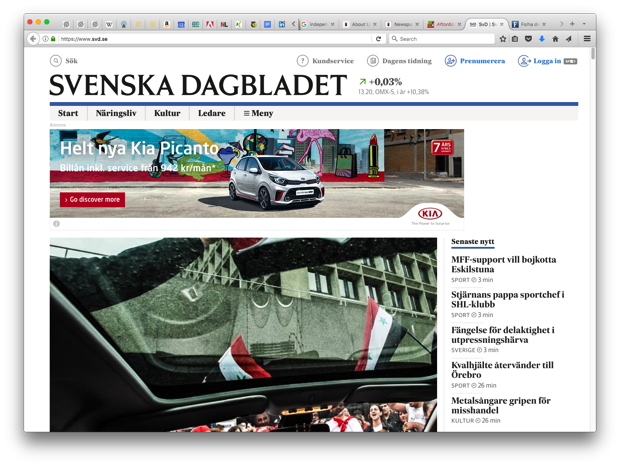Open the Firefox hamburger menu

[x=587, y=39]
